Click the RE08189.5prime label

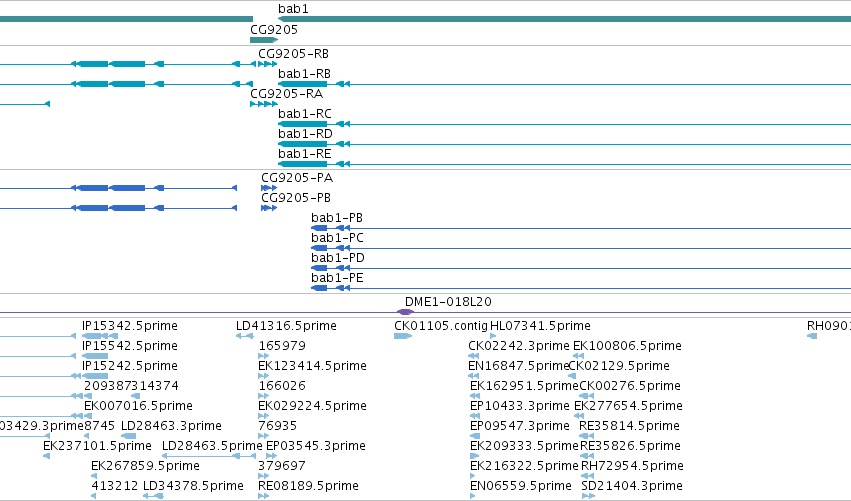pos(308,487)
